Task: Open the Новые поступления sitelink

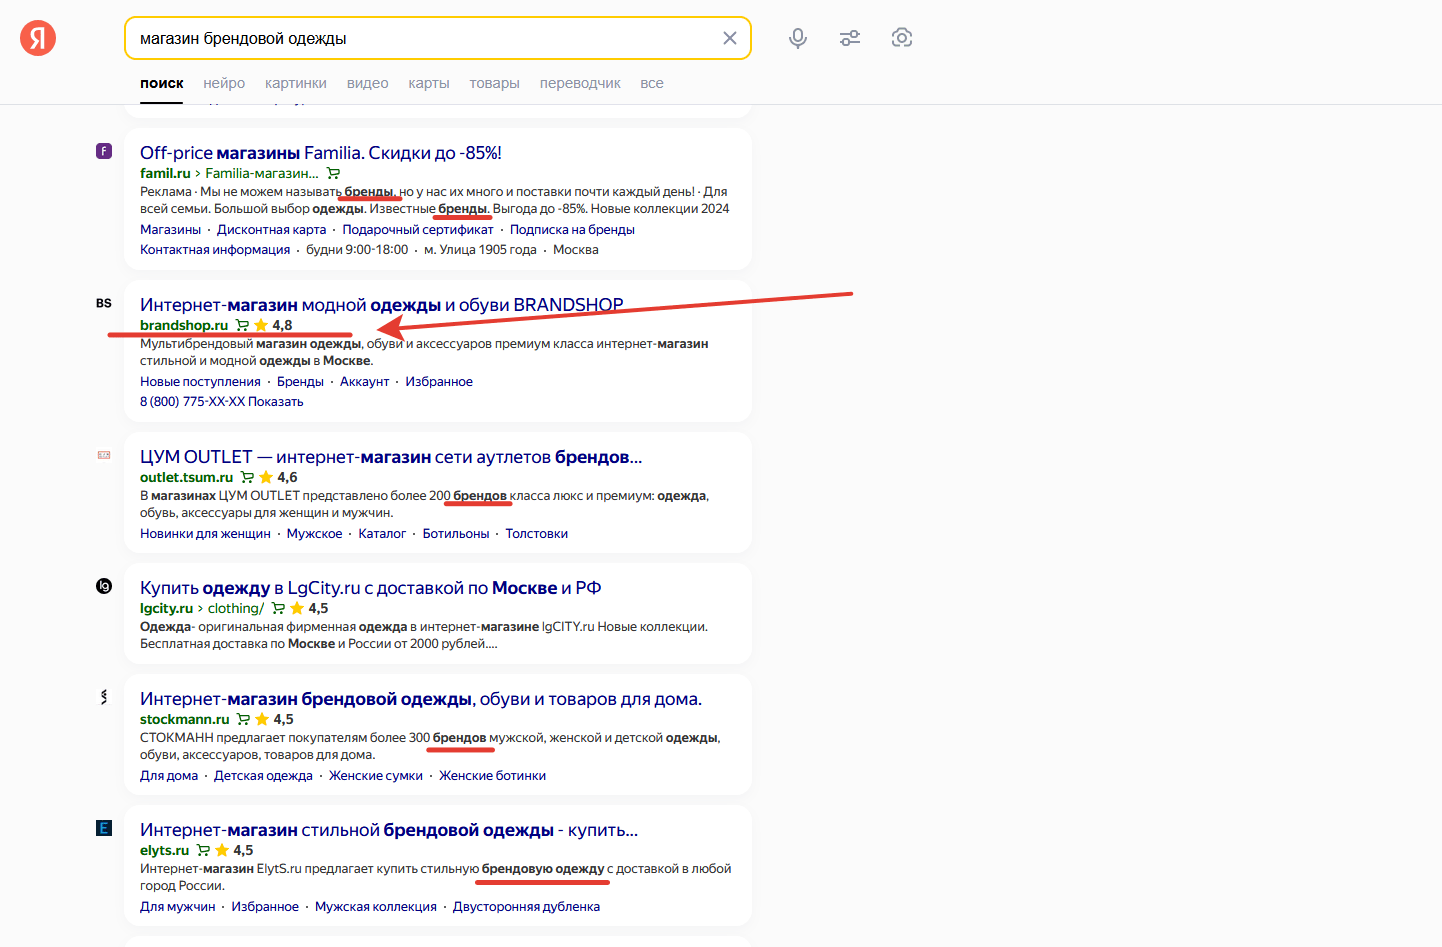Action: coord(200,381)
